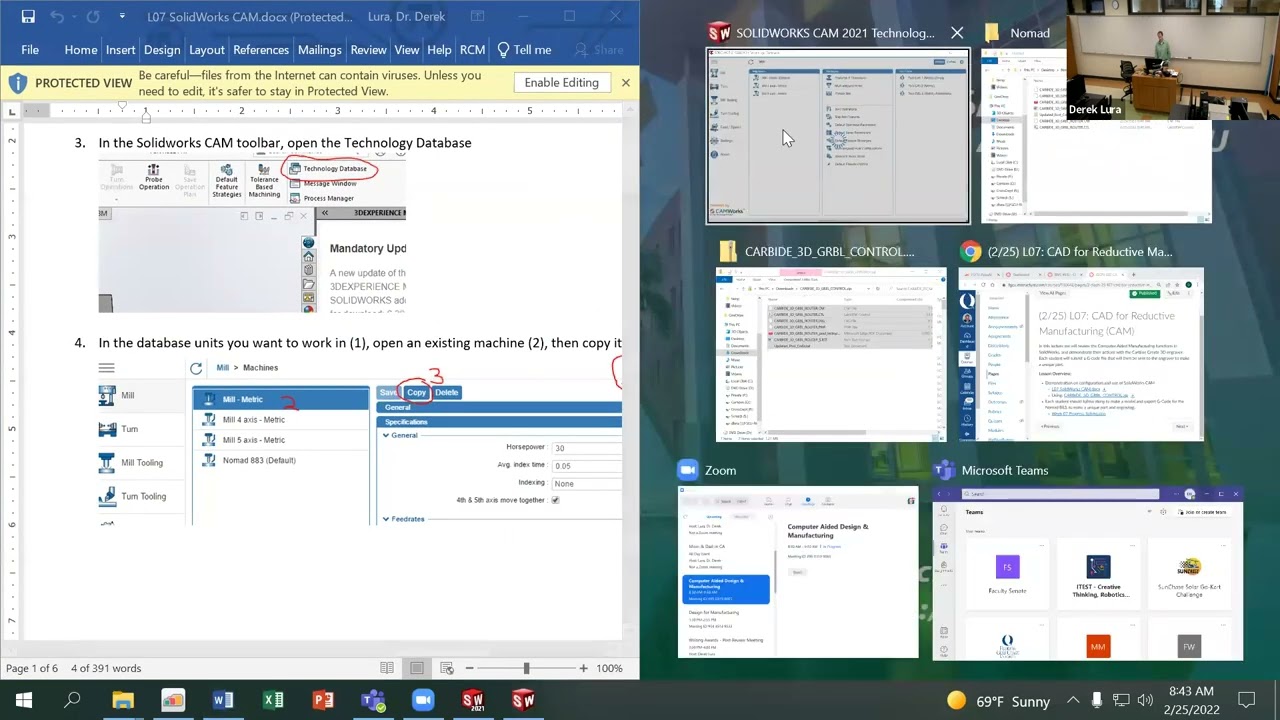The height and width of the screenshot is (720, 1280).
Task: Open the Review ribbon tab
Action: point(368,50)
